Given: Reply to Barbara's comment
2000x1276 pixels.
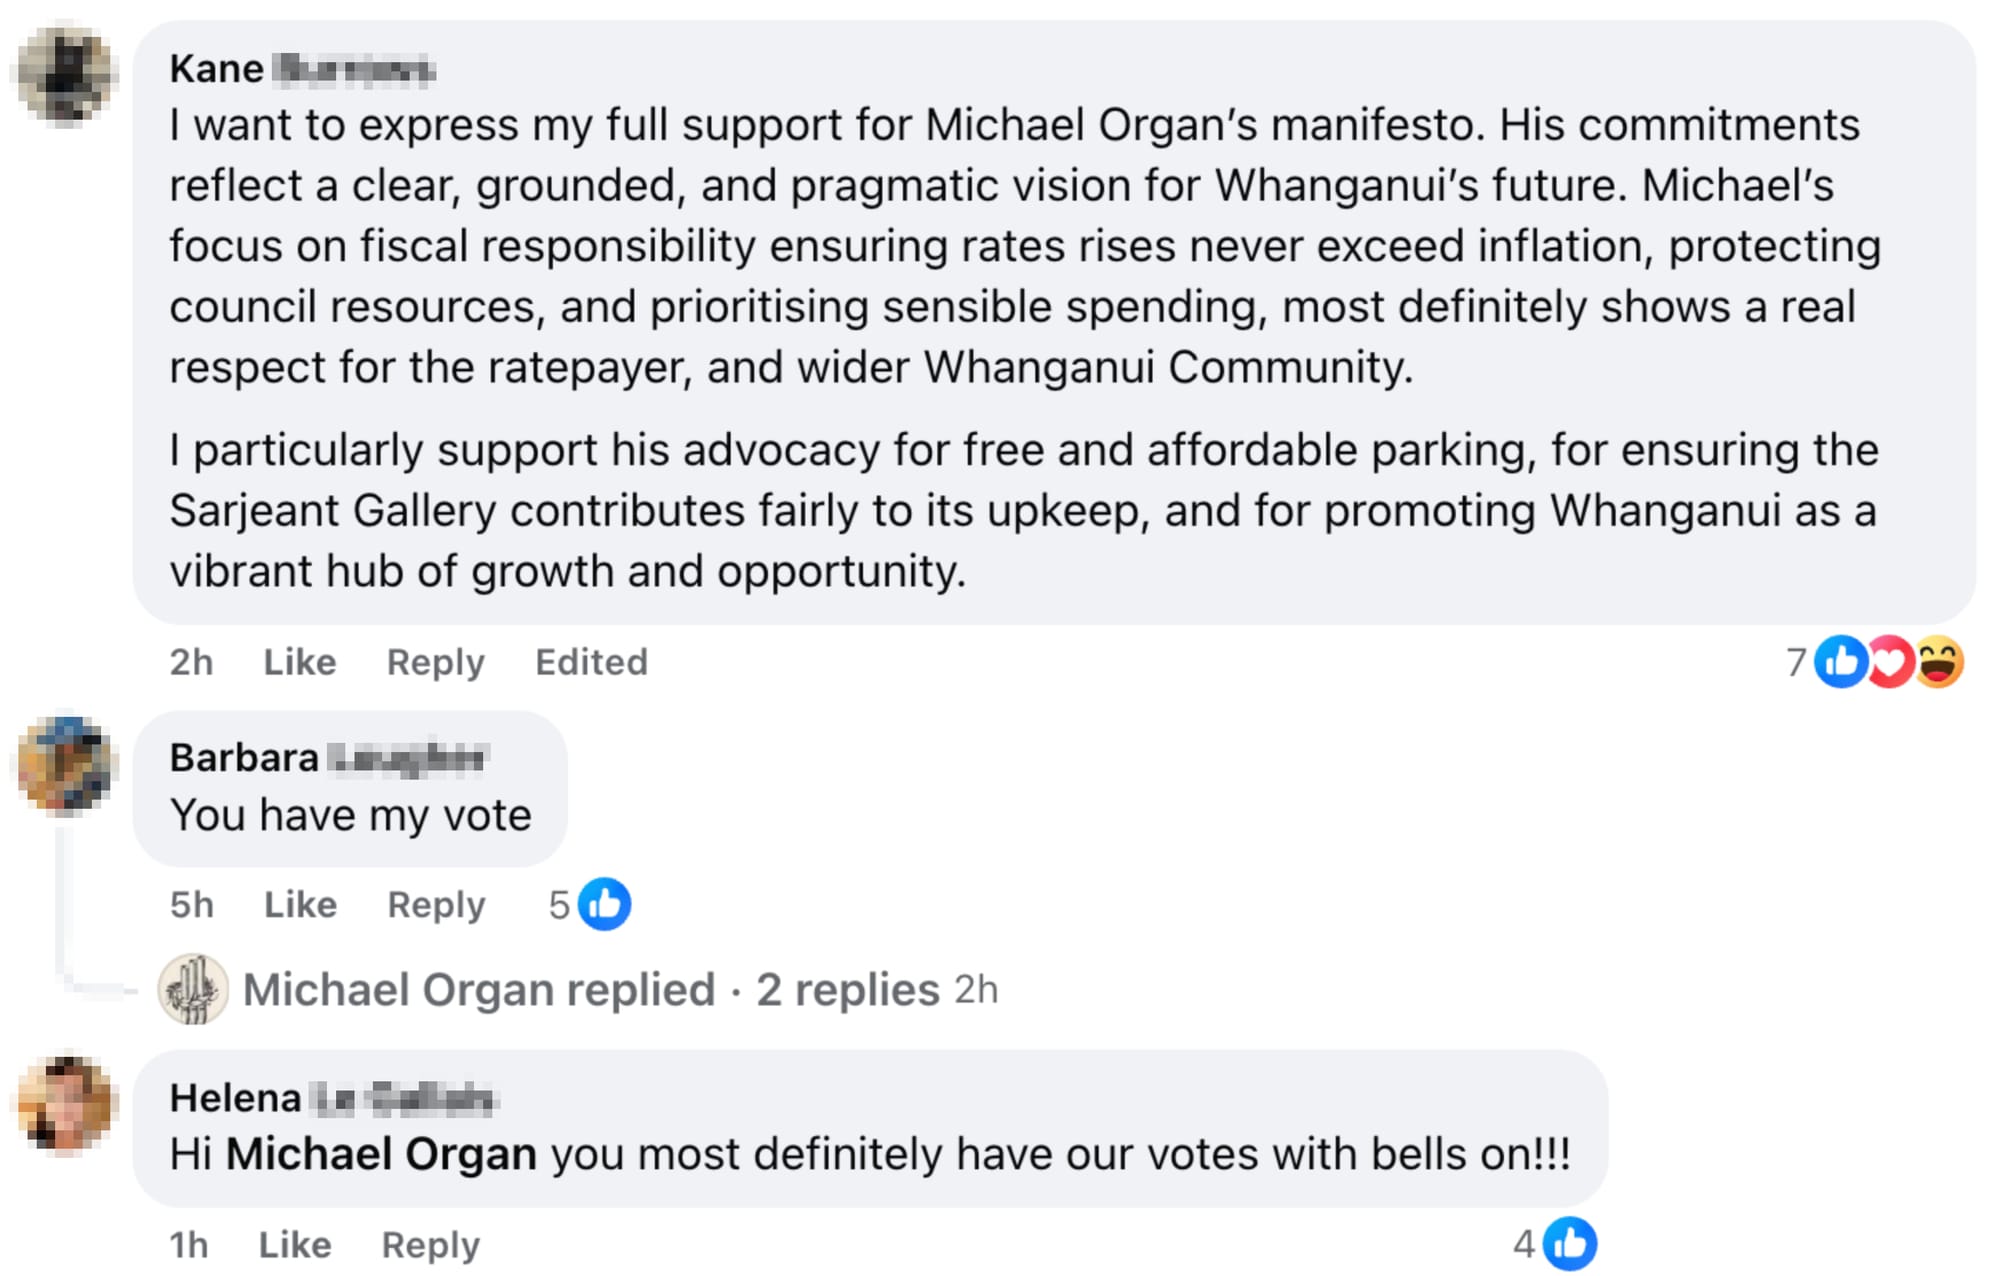Looking at the screenshot, I should click(x=435, y=904).
